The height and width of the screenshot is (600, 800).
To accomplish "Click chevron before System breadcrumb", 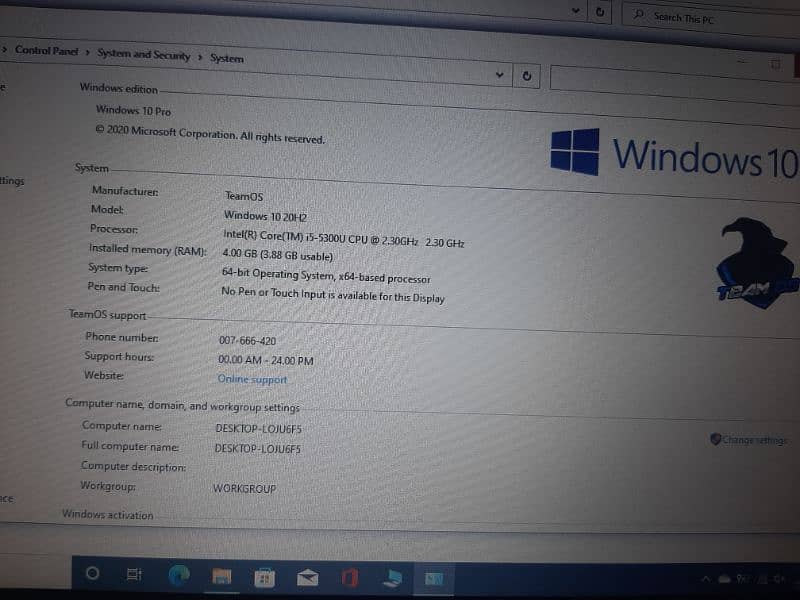I will click(200, 57).
